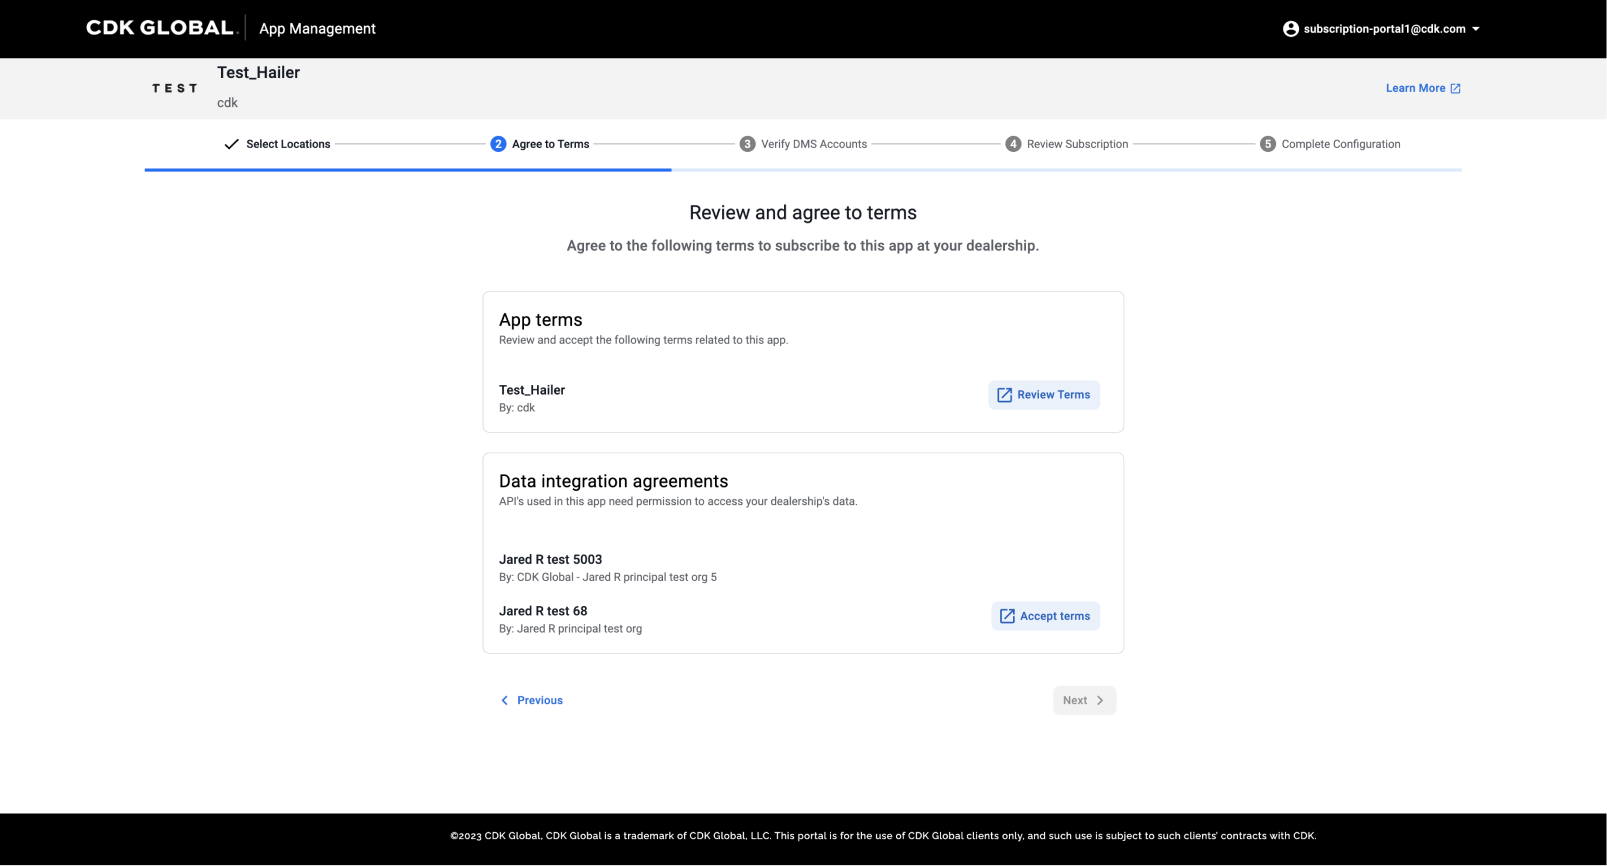Select the Agree to Terms step
This screenshot has width=1607, height=866.
tap(550, 144)
